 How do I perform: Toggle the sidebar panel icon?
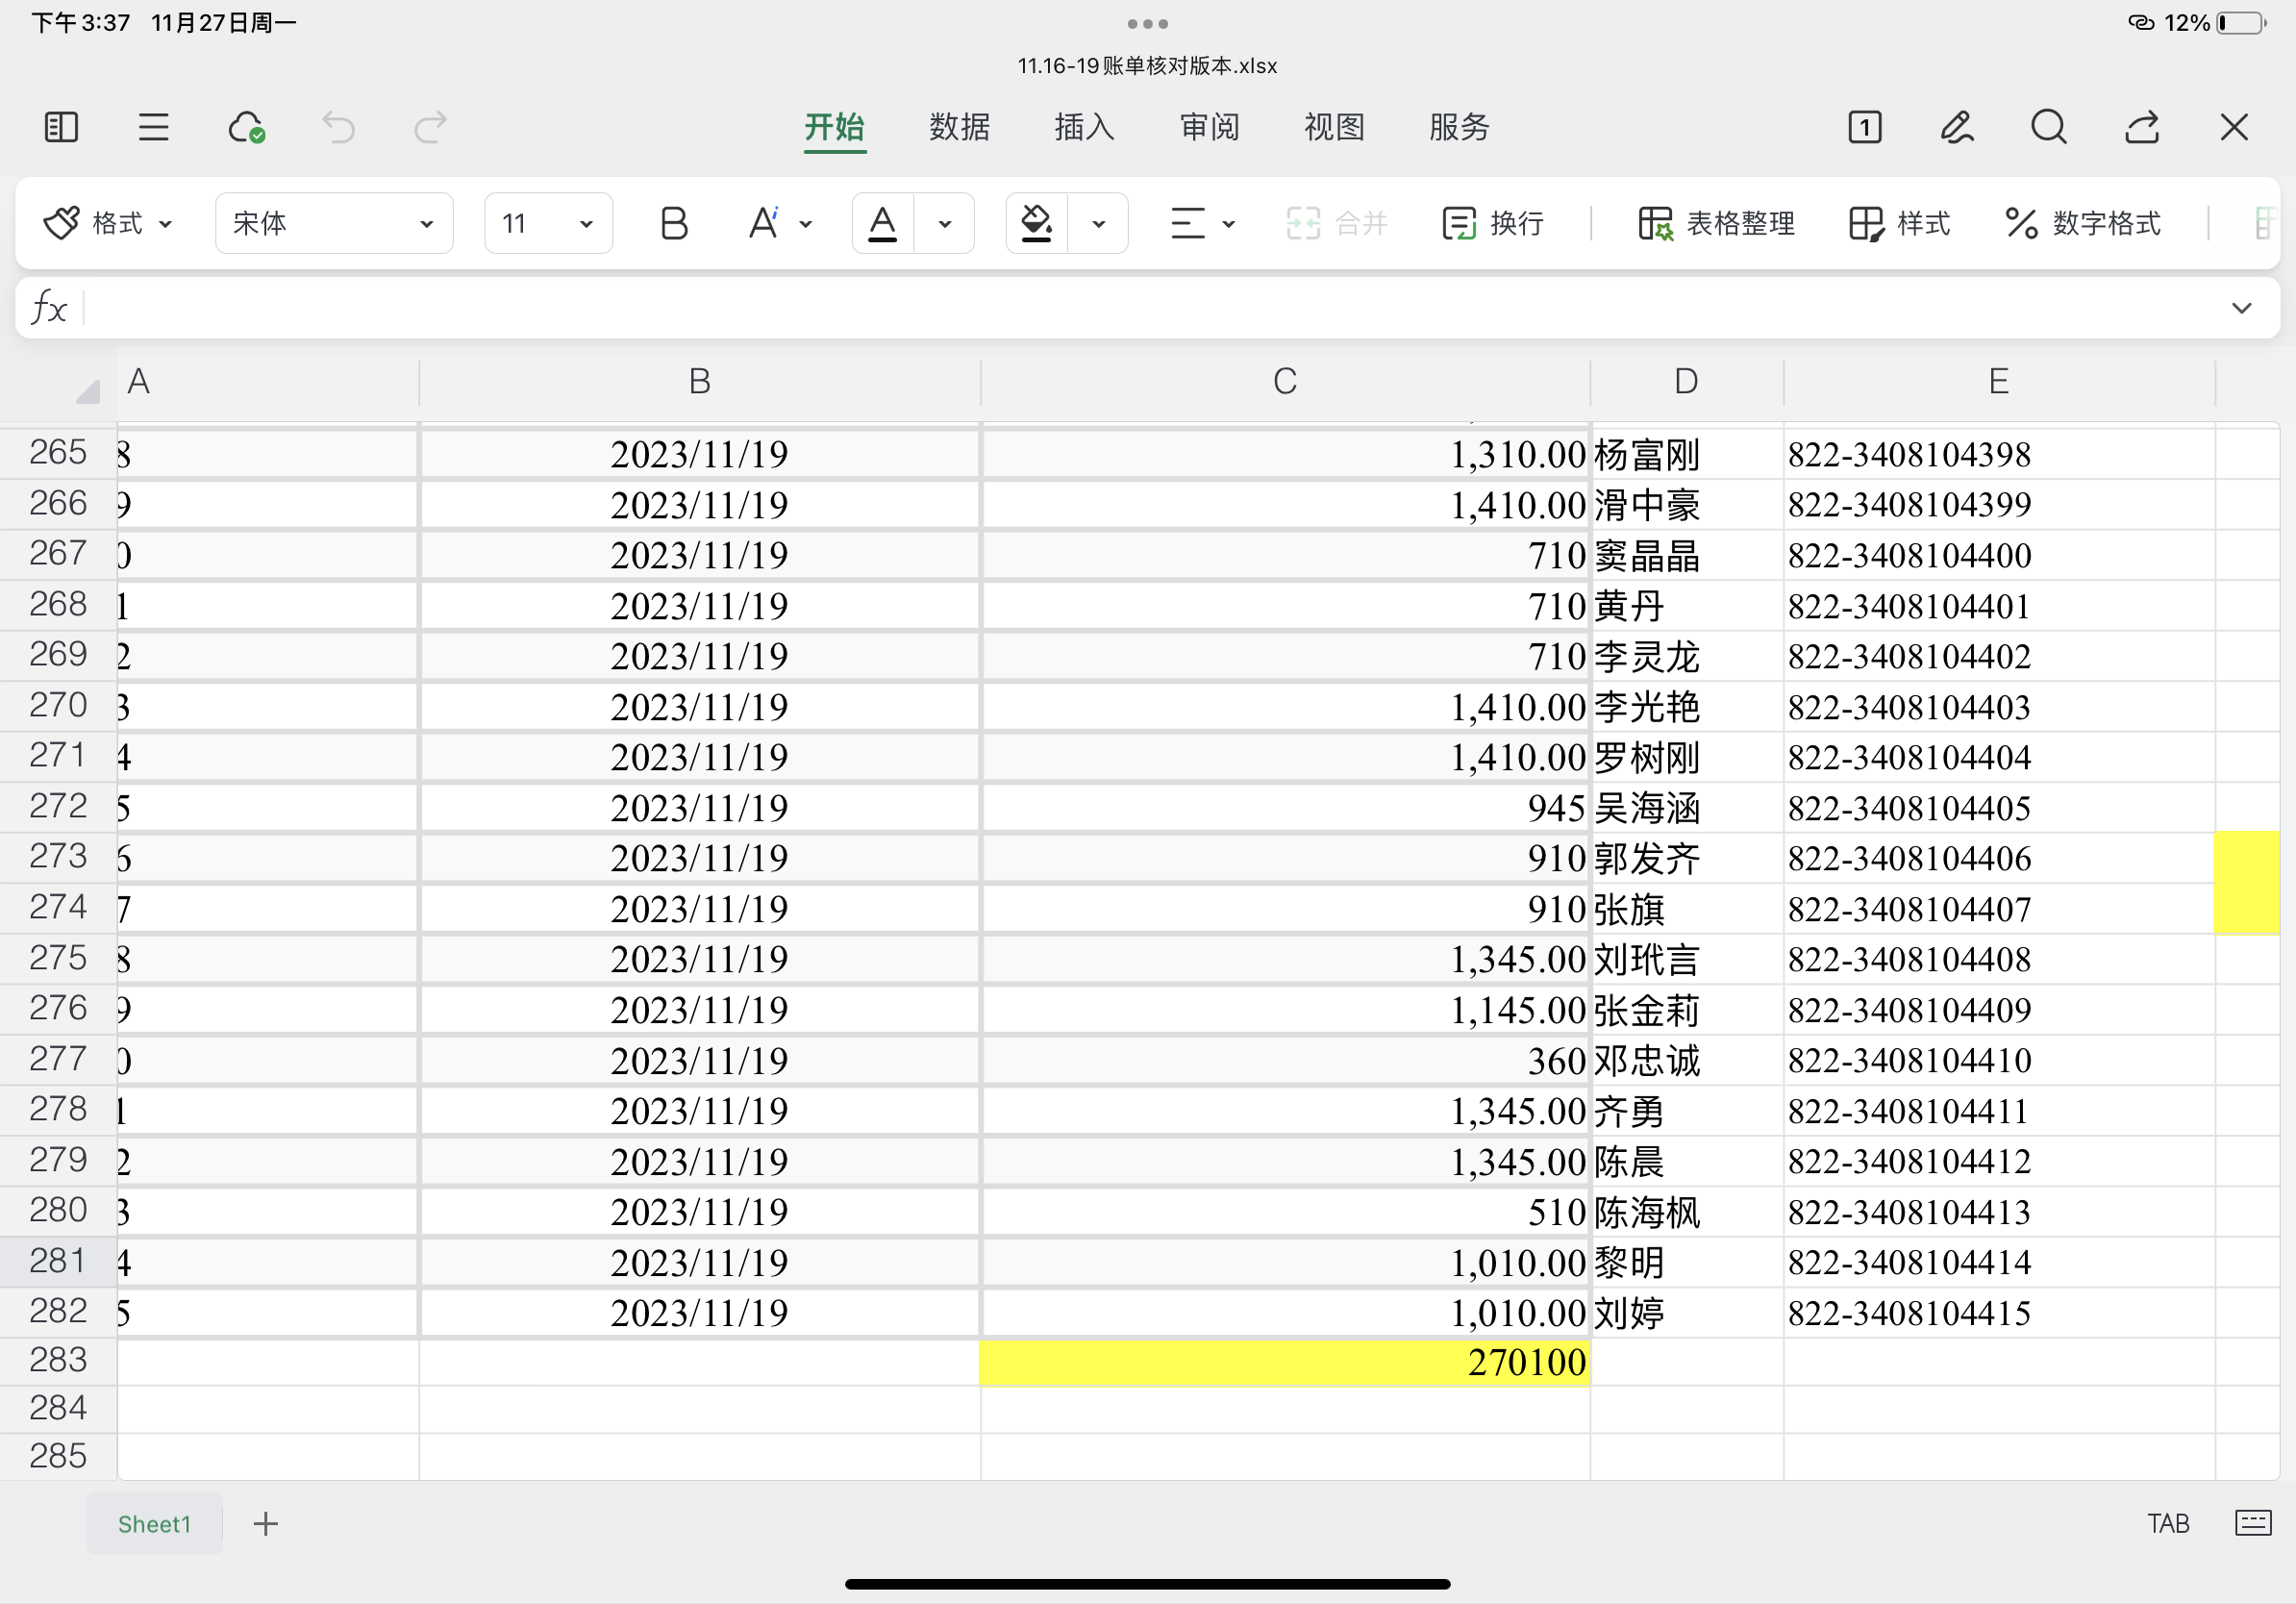tap(61, 127)
